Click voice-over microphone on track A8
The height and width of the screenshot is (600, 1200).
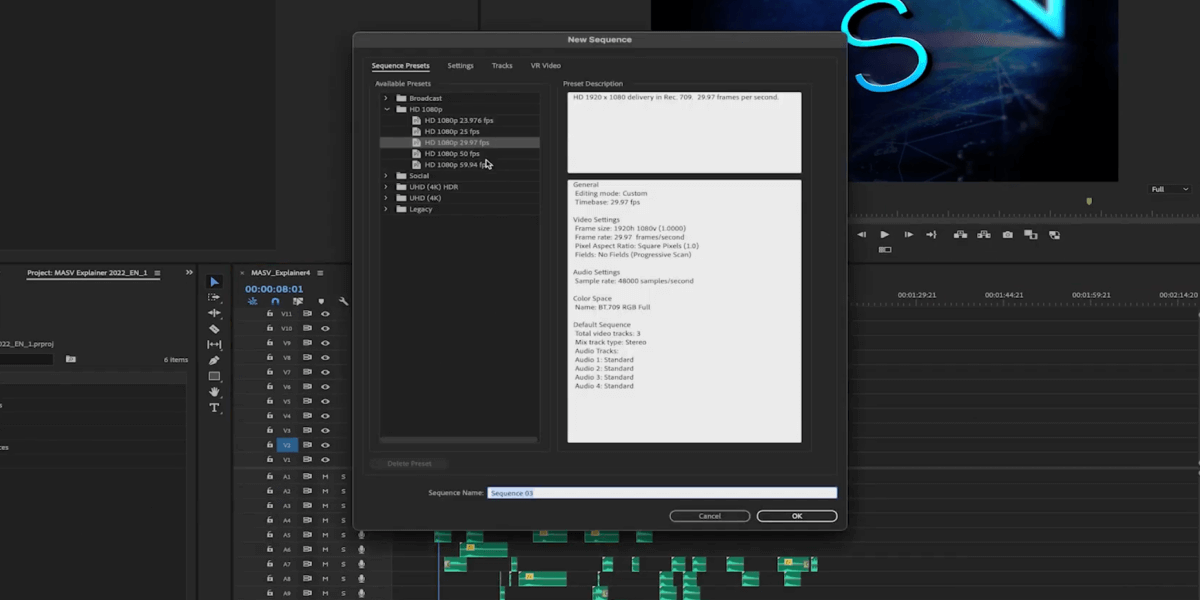click(x=361, y=578)
